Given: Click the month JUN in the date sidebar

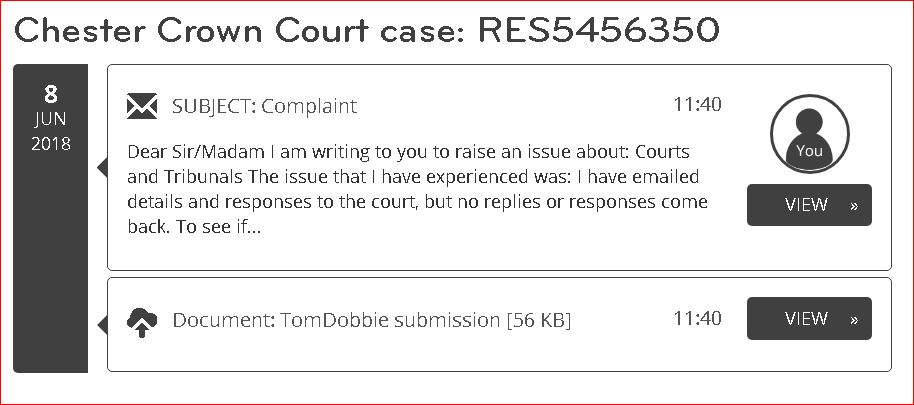Looking at the screenshot, I should (x=51, y=119).
